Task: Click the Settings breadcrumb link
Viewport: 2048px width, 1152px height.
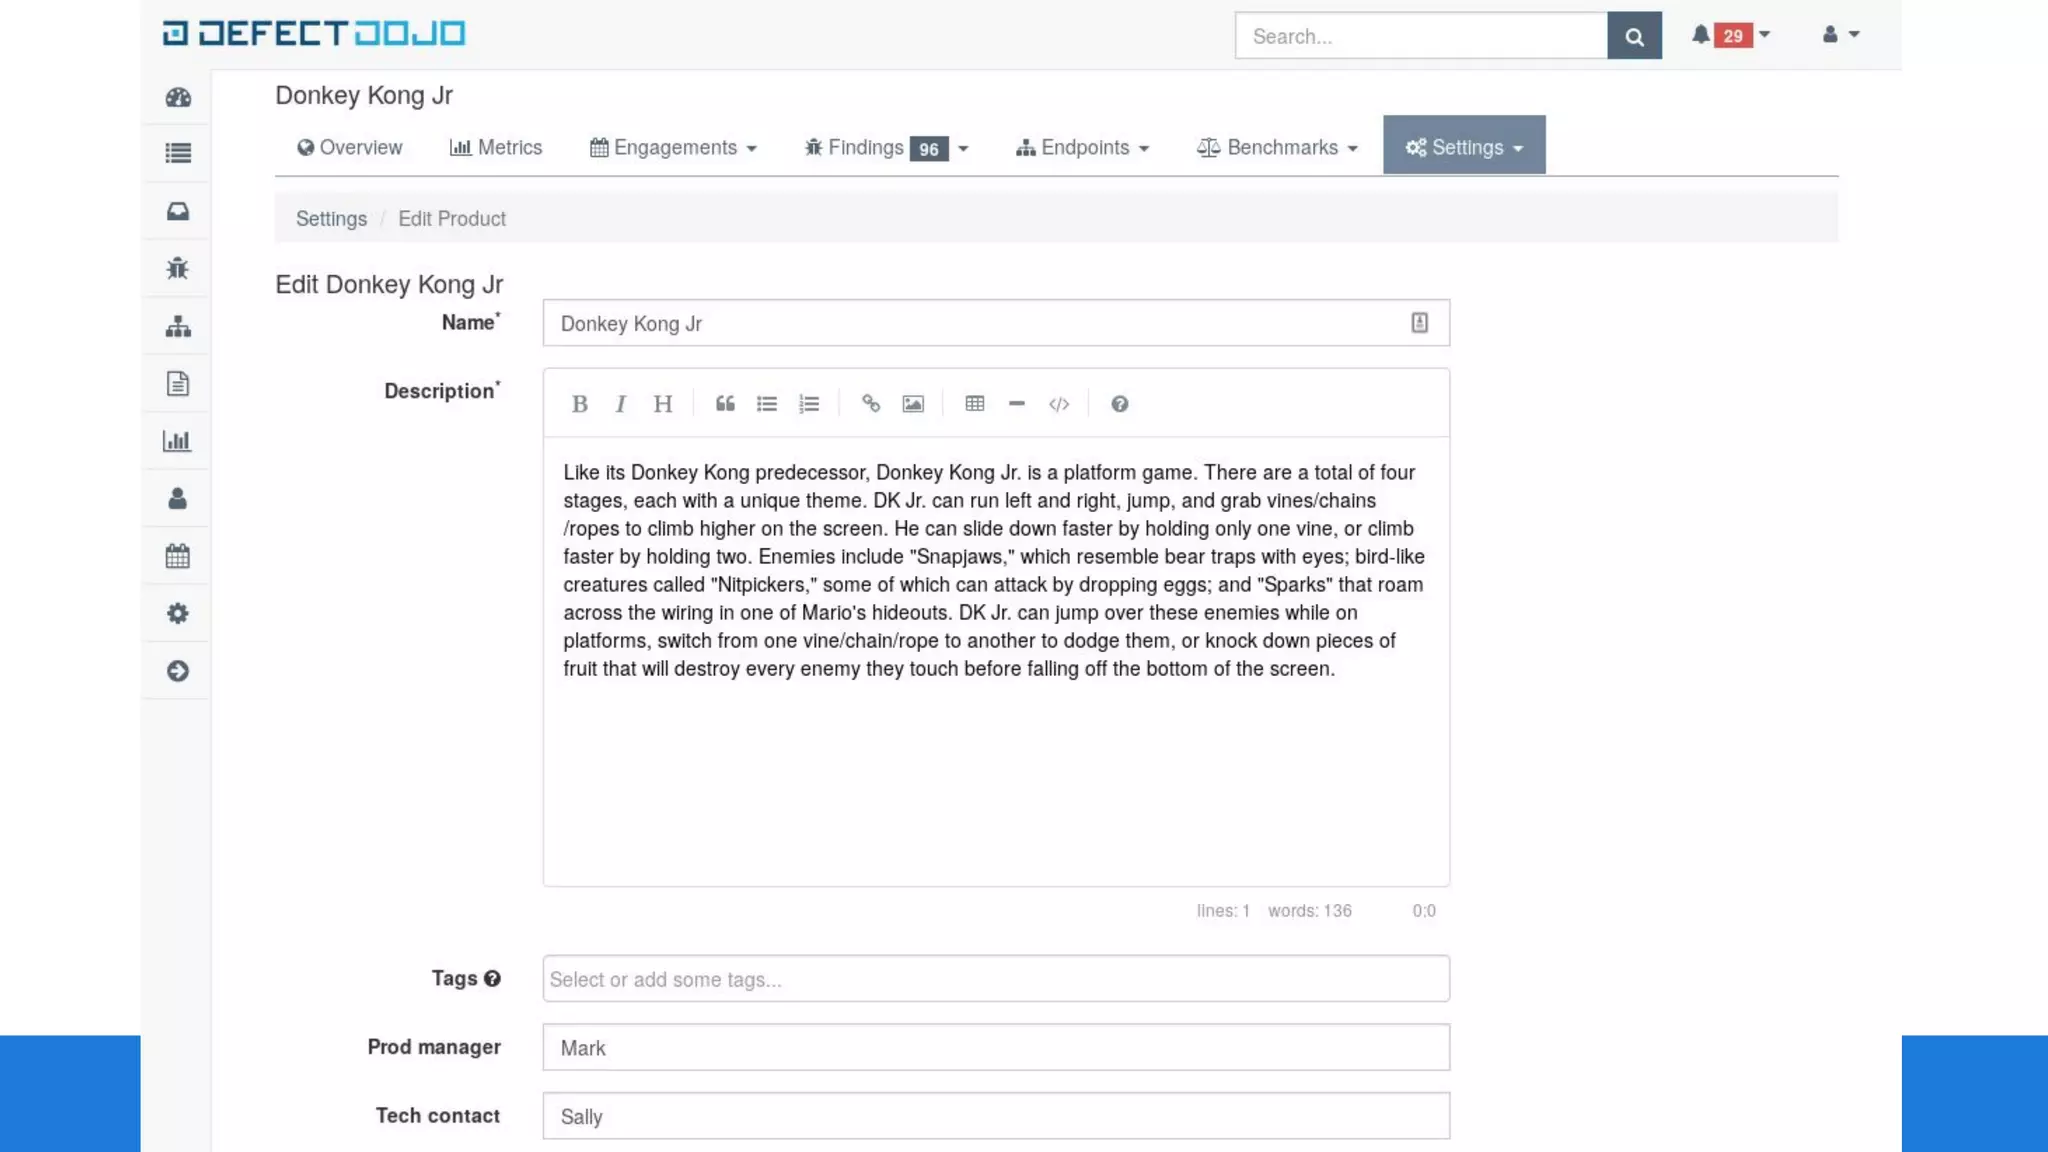Action: click(331, 219)
